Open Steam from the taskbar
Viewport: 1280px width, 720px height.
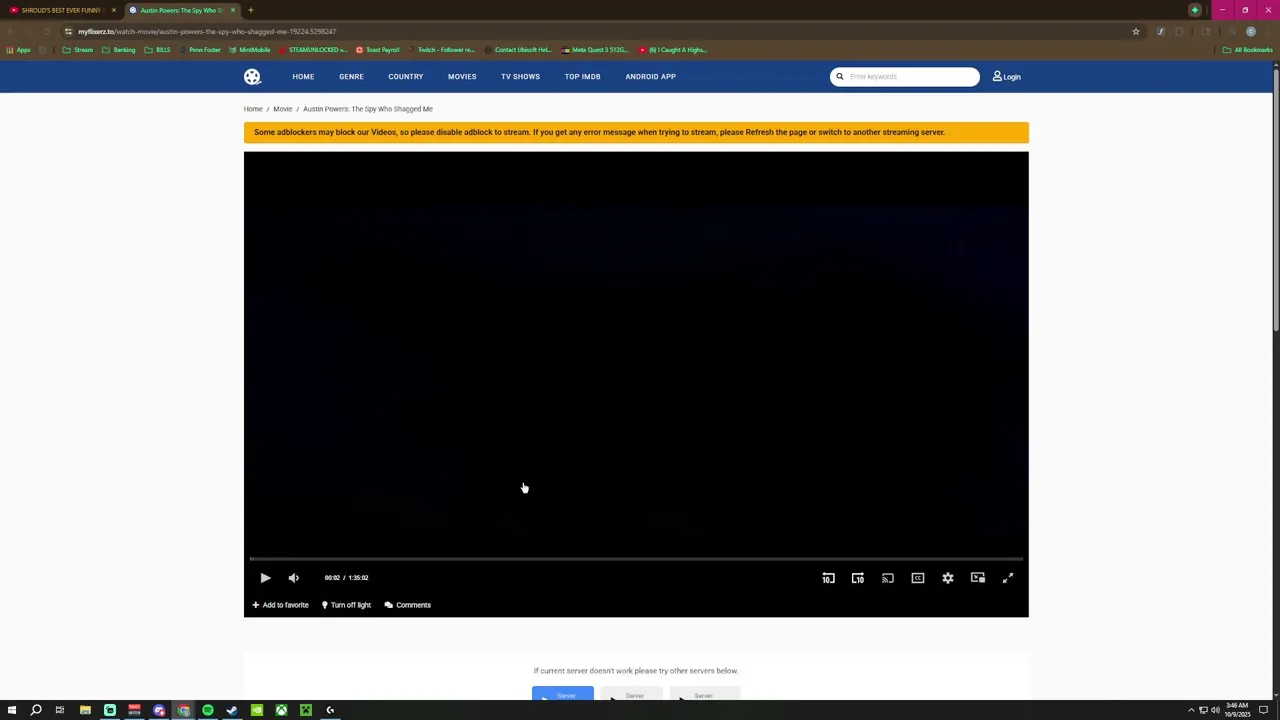(x=232, y=710)
